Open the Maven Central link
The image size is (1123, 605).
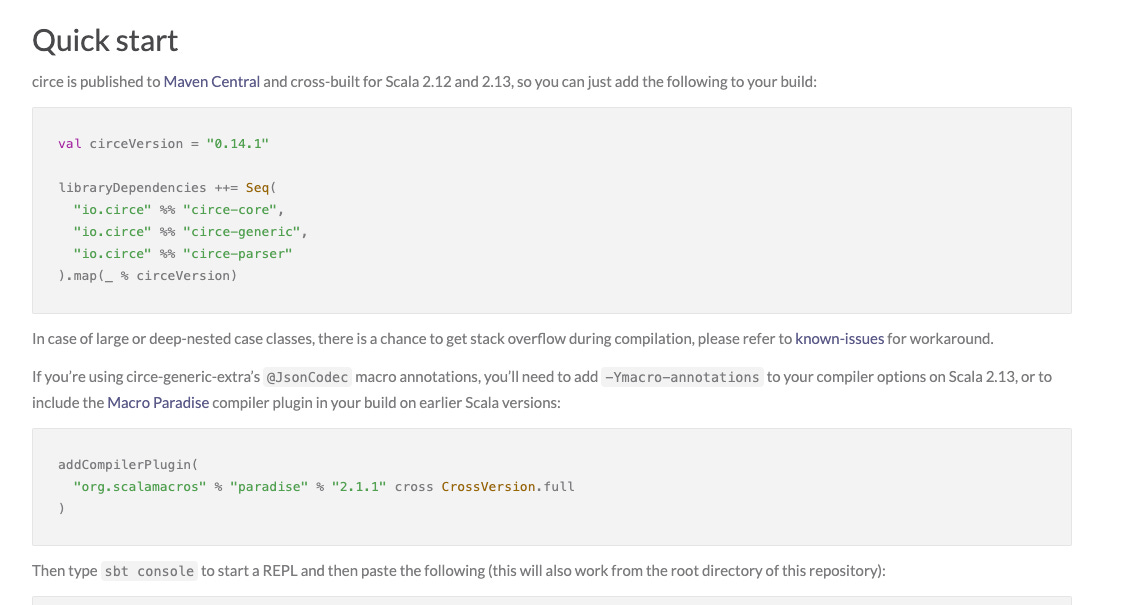211,82
